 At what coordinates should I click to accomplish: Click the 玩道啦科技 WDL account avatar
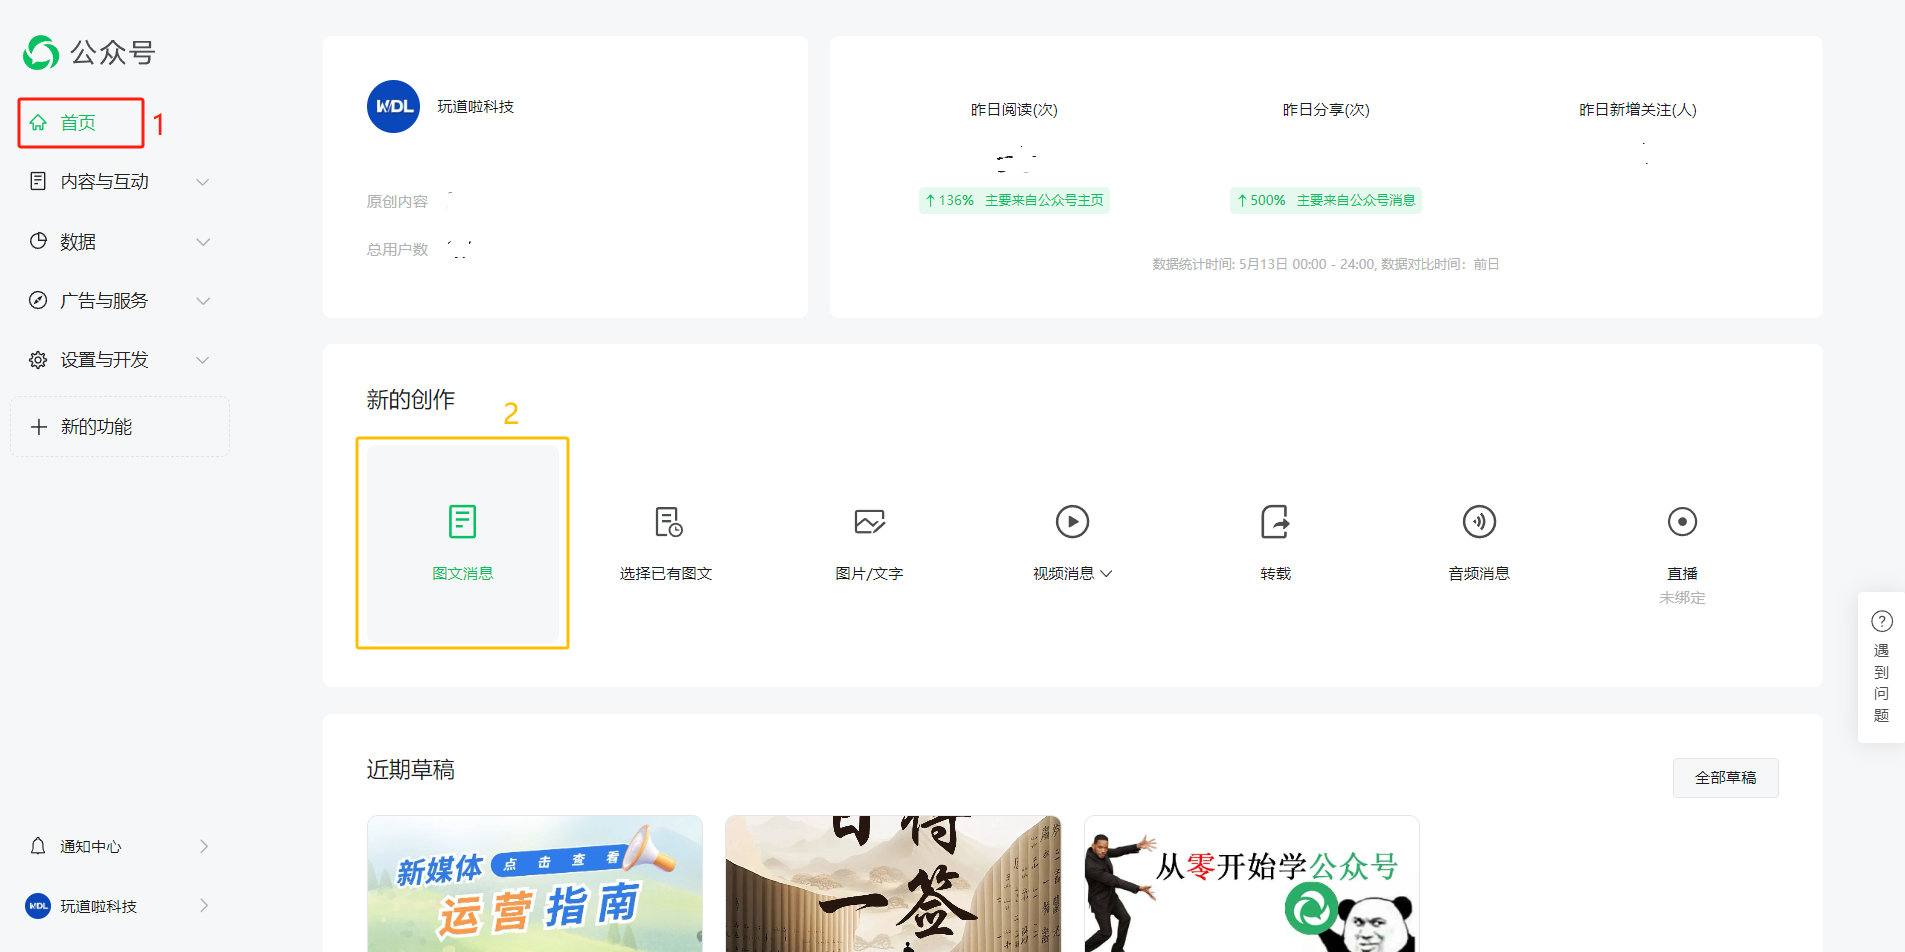coord(393,107)
